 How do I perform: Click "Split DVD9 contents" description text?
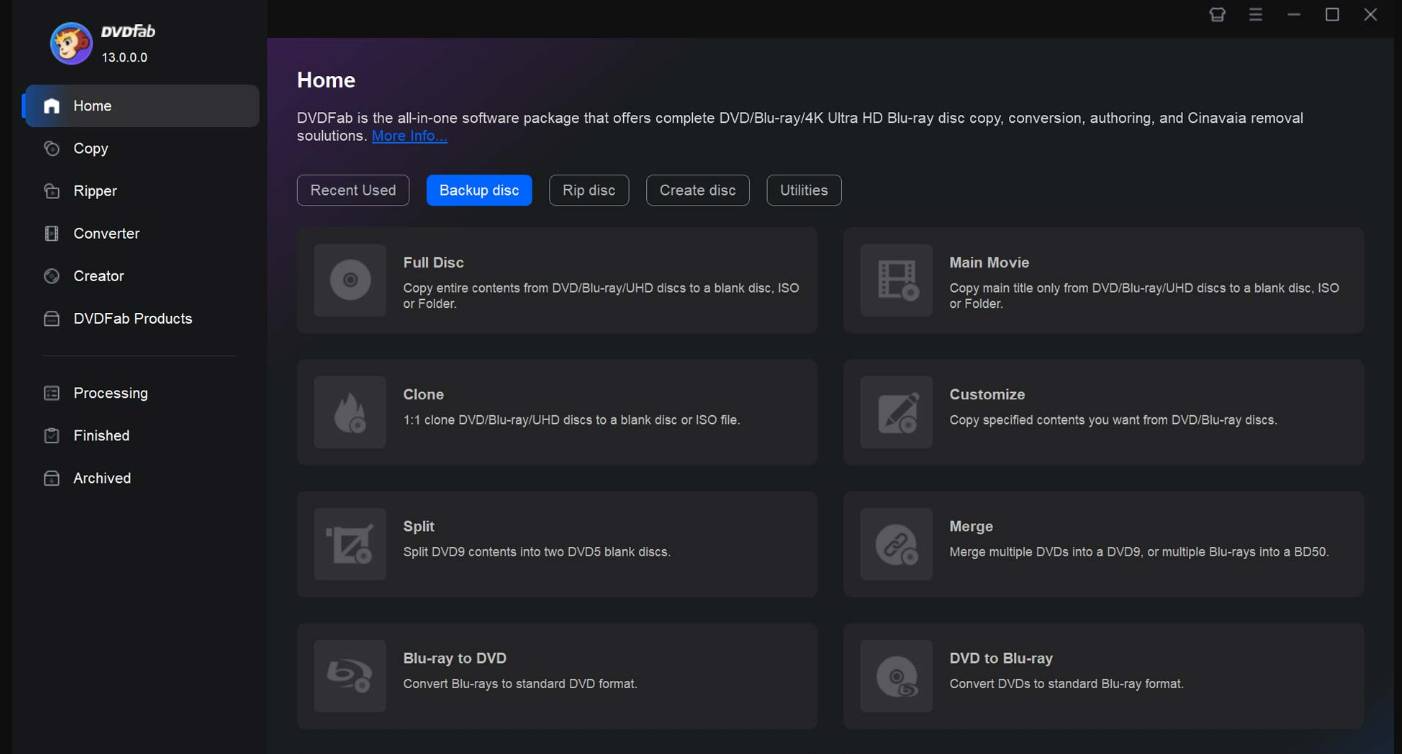coord(536,552)
